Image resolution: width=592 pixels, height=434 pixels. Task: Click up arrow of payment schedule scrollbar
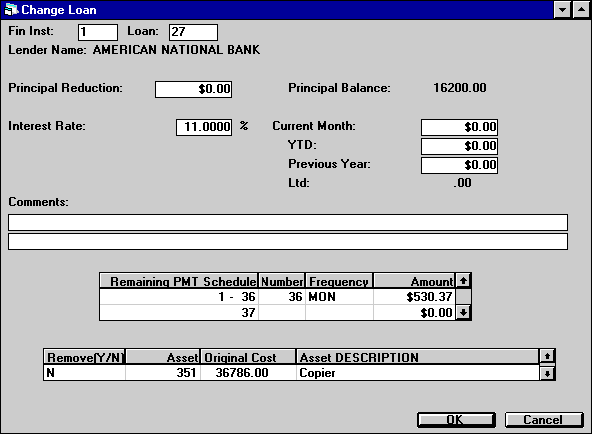(x=463, y=280)
